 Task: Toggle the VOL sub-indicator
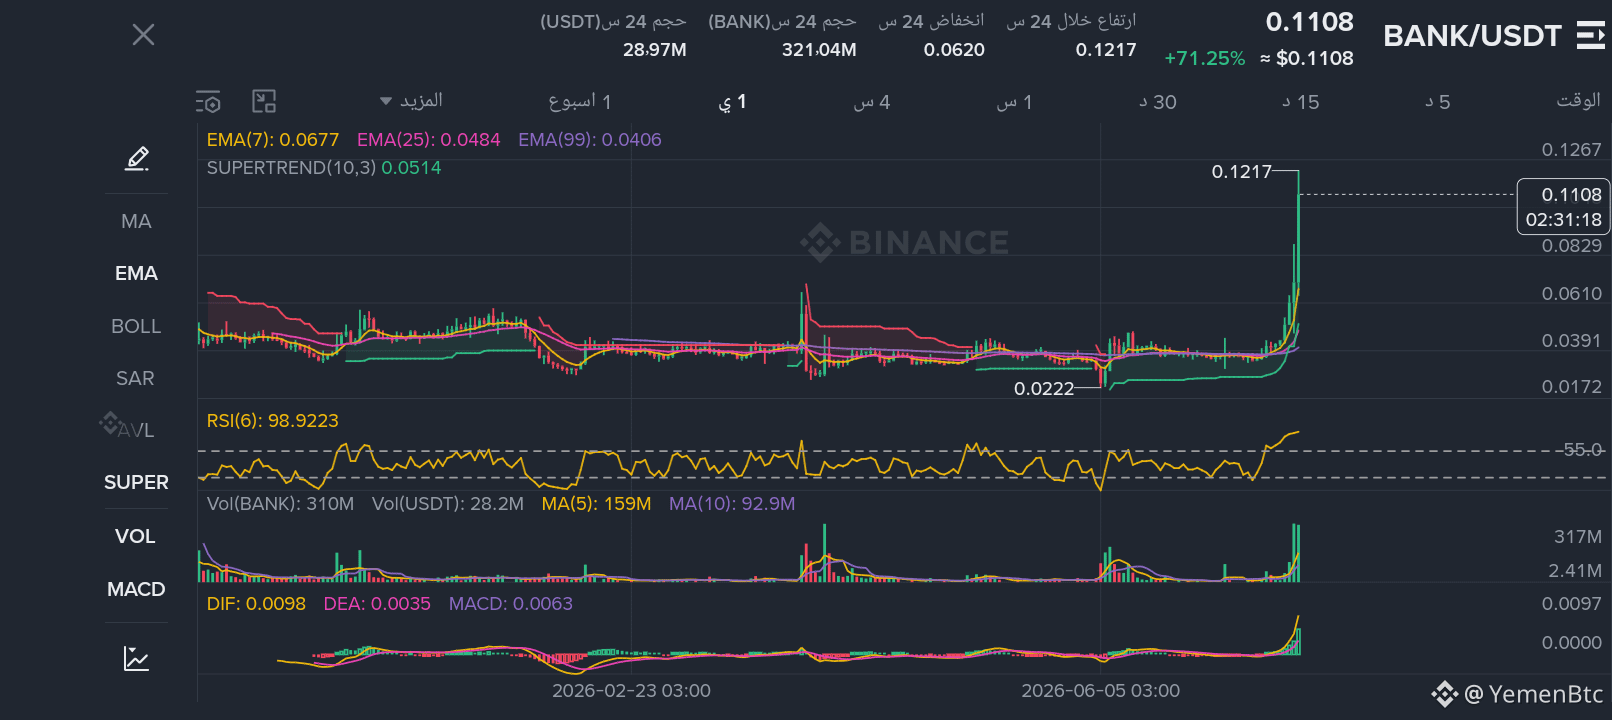click(136, 536)
